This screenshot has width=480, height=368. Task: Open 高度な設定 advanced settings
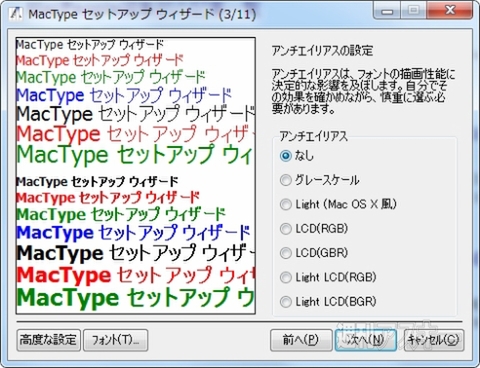49,340
